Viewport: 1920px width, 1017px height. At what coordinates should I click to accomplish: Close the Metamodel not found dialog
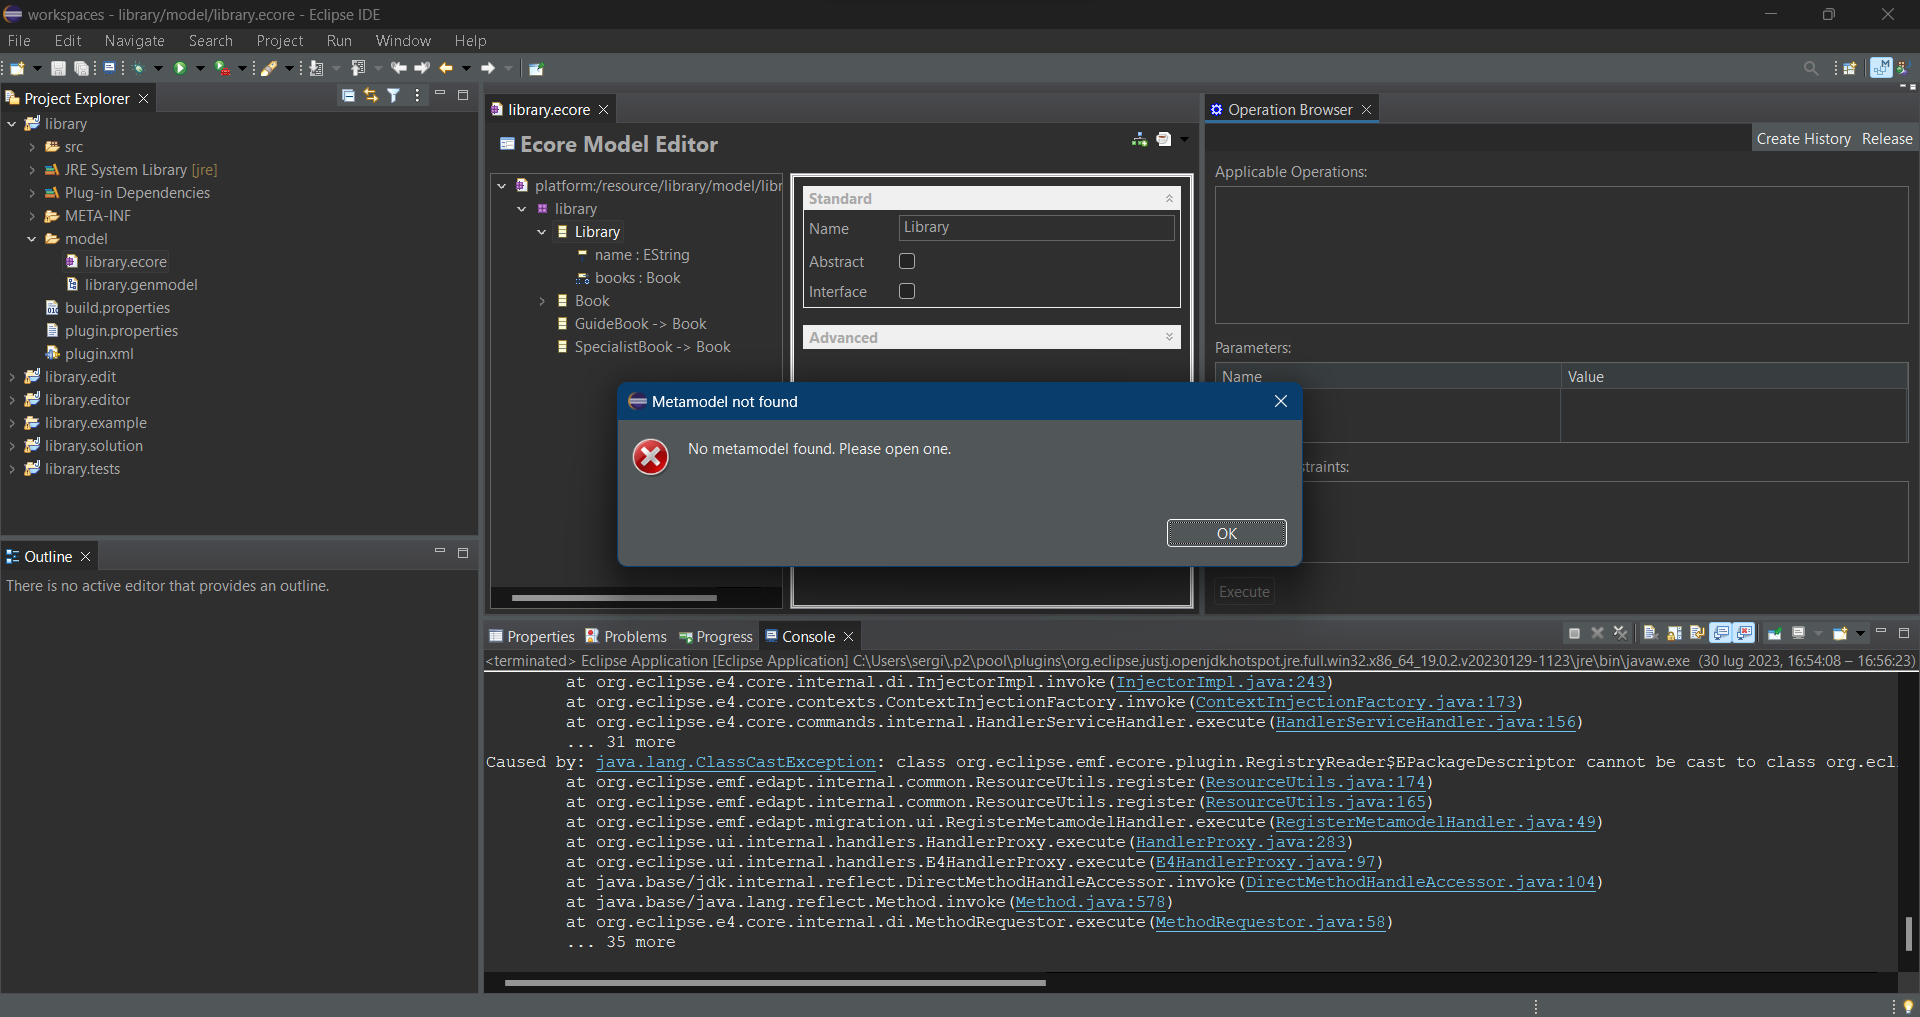pos(1280,401)
